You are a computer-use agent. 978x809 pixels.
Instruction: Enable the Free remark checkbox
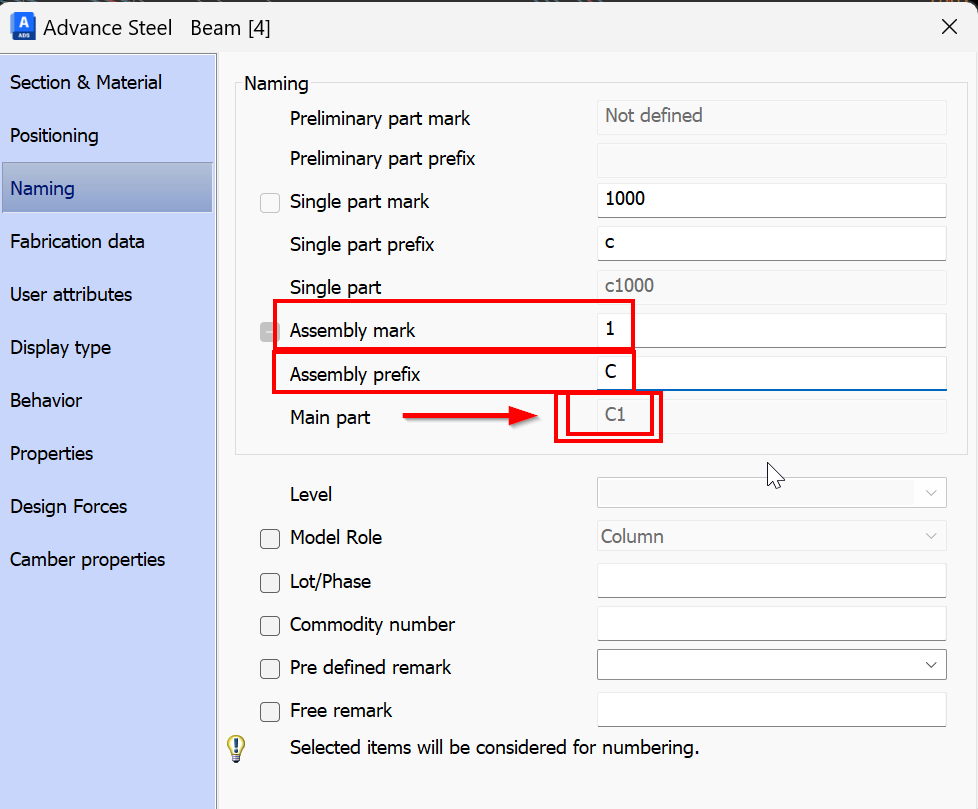pyautogui.click(x=269, y=711)
